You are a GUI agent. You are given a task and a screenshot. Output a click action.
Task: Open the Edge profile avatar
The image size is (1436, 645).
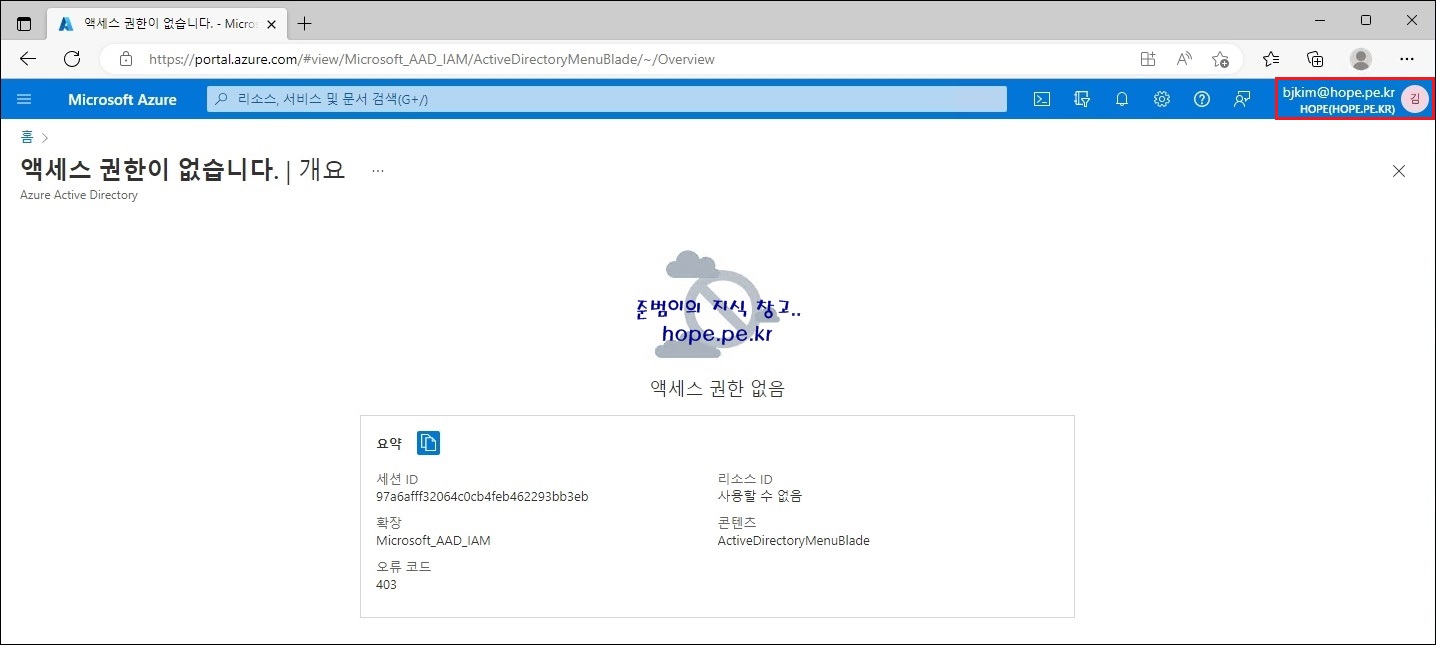coord(1361,59)
